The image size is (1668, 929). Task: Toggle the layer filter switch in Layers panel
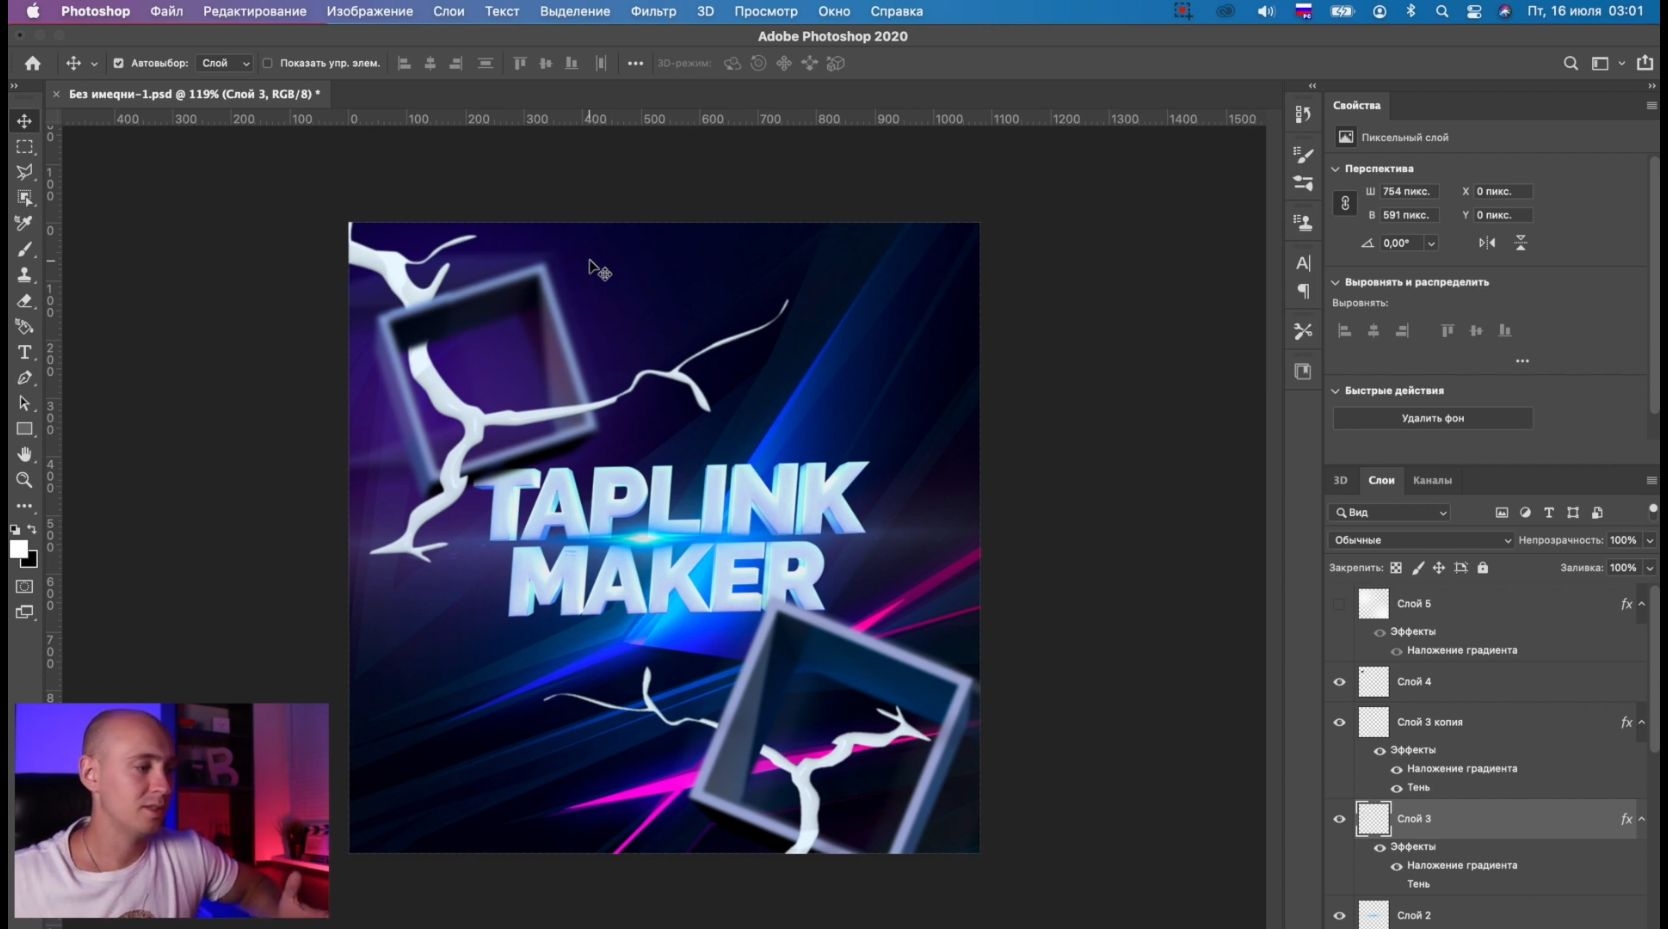pyautogui.click(x=1652, y=510)
